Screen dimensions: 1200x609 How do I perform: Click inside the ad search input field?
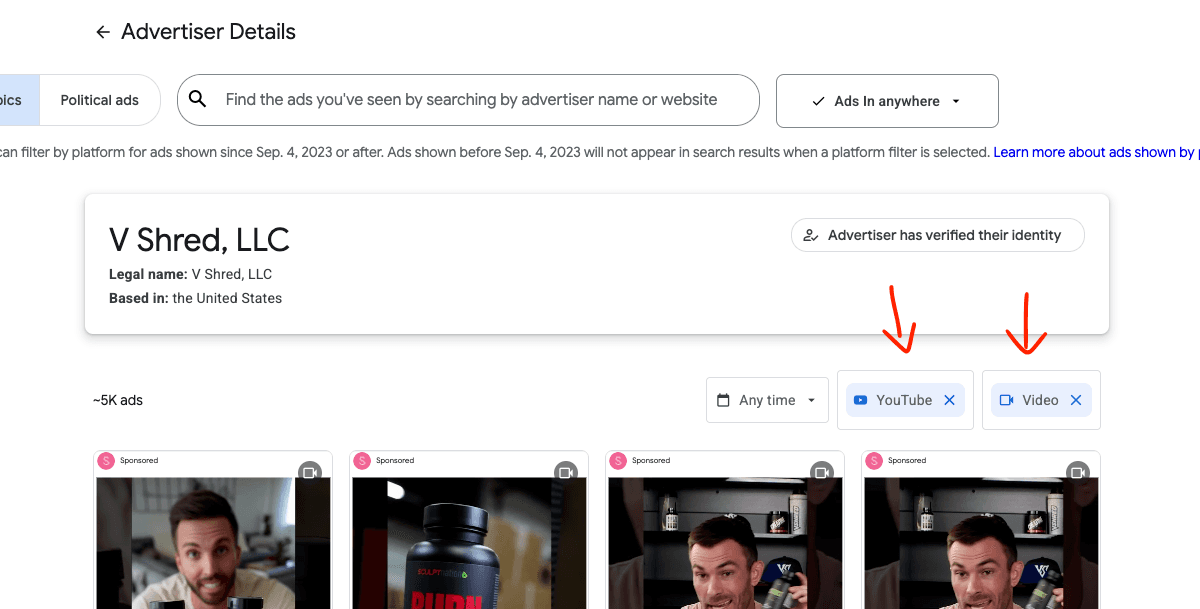tap(470, 99)
